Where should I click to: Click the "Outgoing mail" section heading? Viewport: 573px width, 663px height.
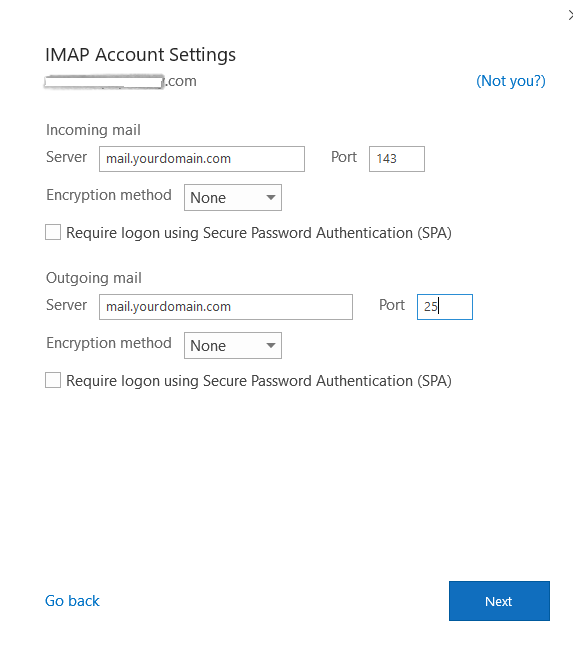coord(93,278)
